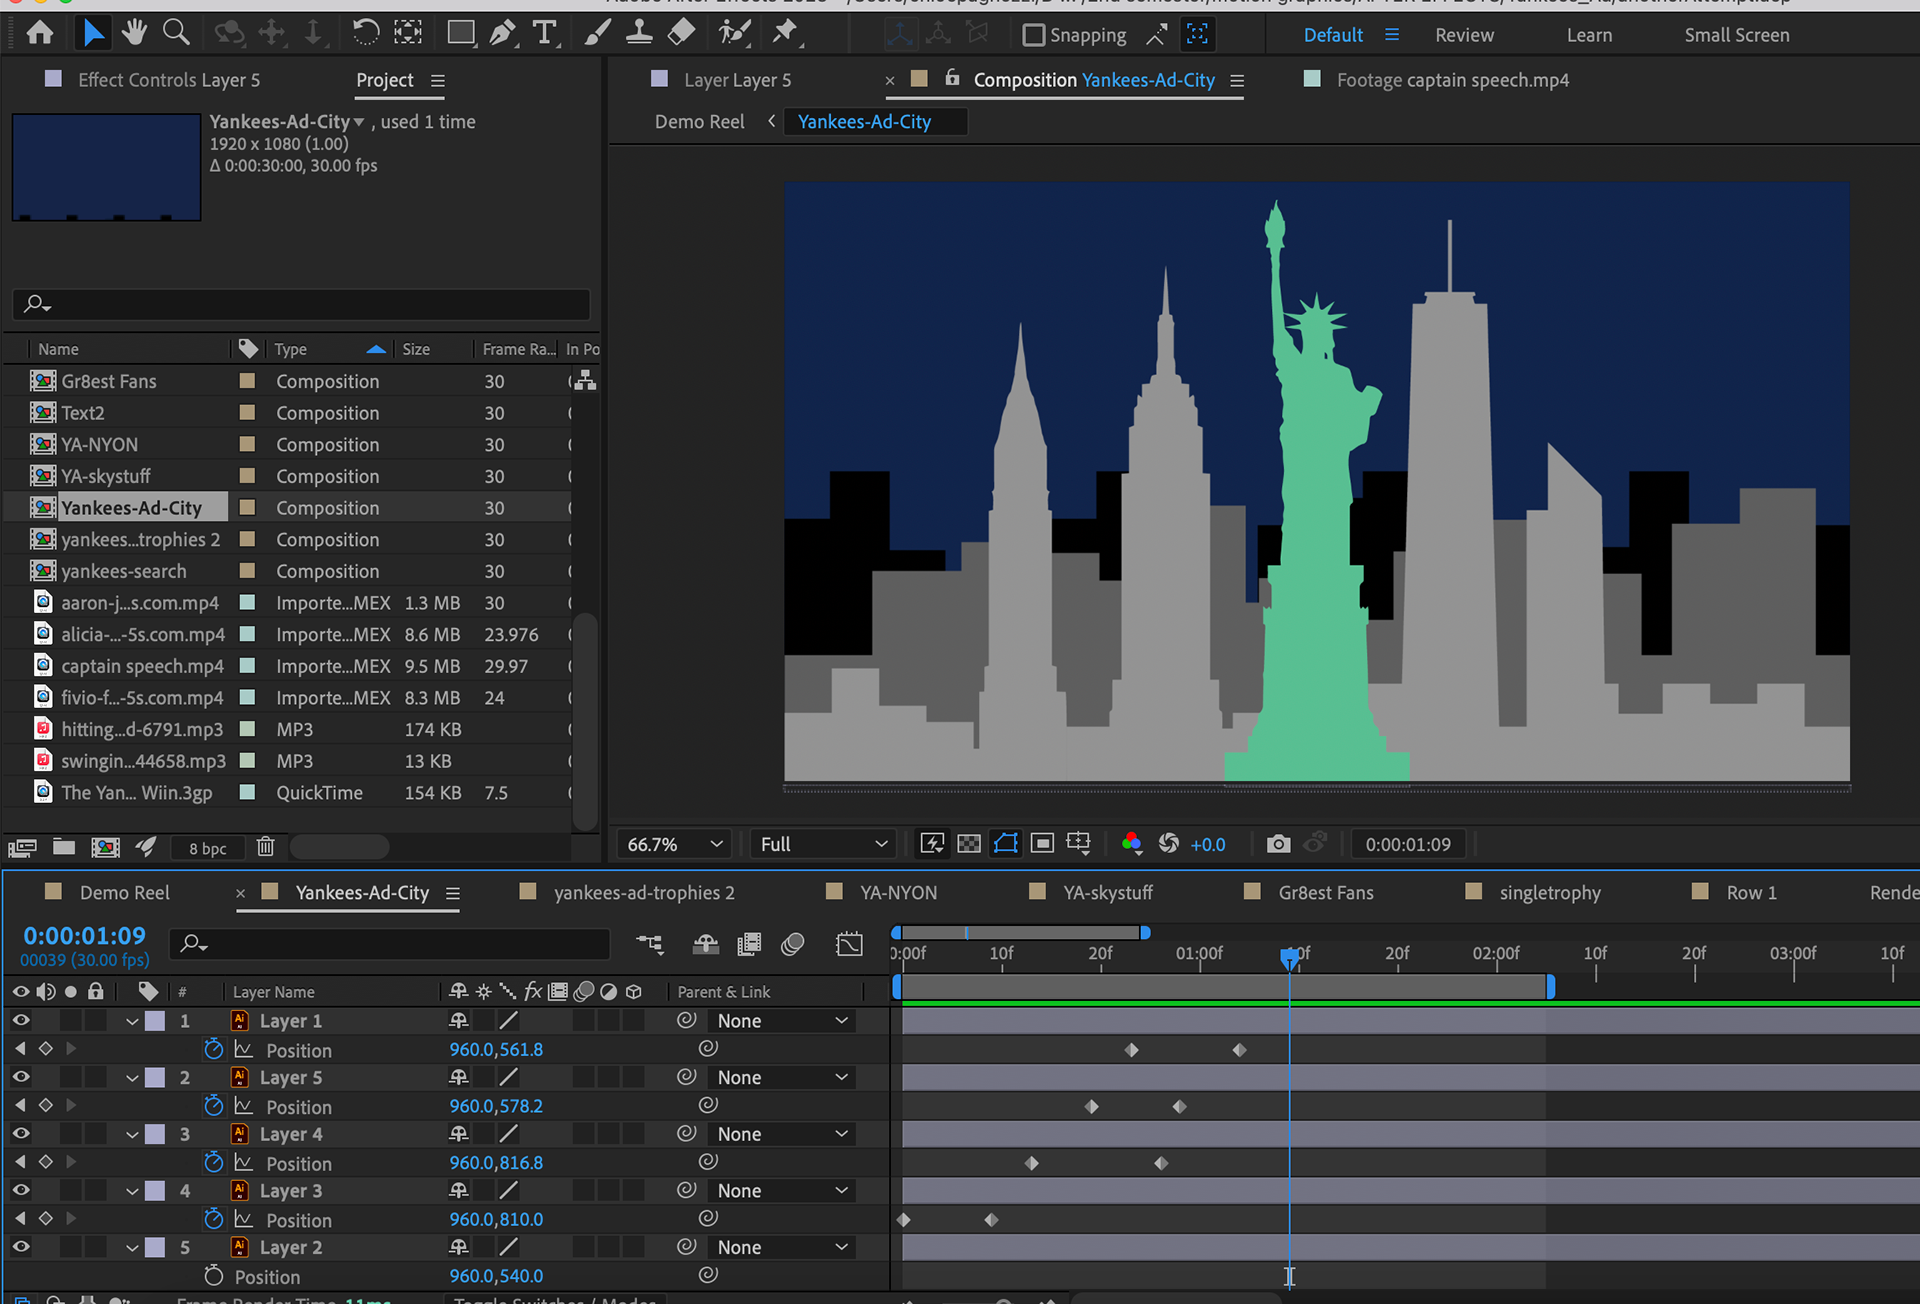Click the Demo Reel breadcrumb in viewer
The image size is (1920, 1304).
coord(699,122)
